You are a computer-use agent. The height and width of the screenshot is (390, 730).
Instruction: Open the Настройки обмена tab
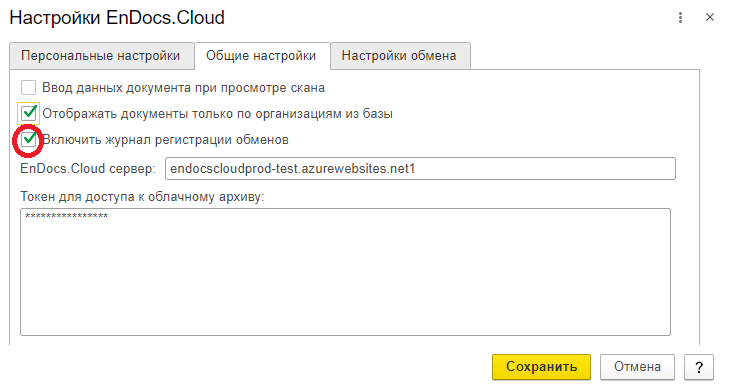(x=399, y=56)
